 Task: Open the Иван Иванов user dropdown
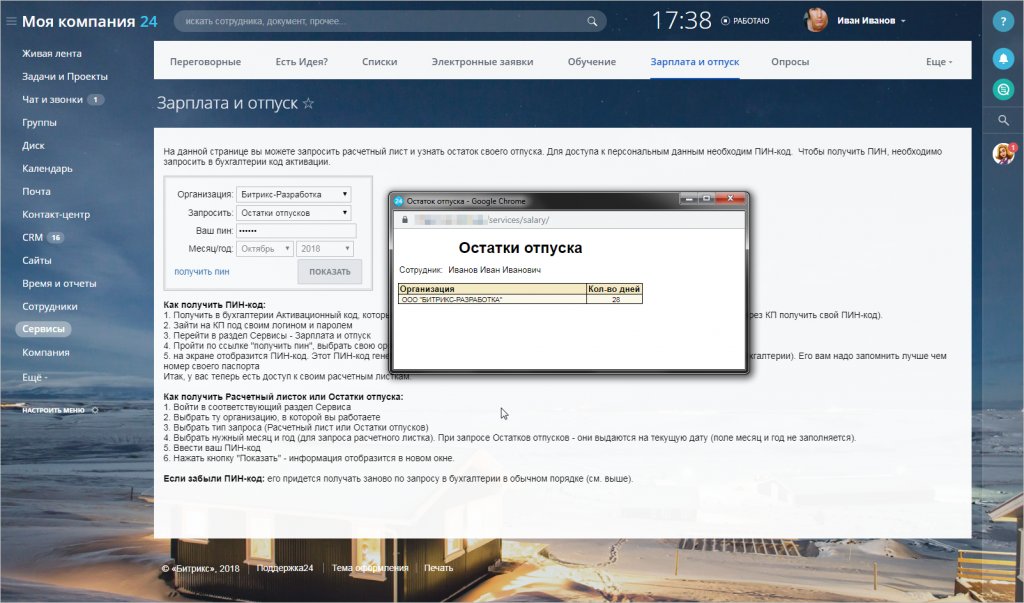coord(871,21)
